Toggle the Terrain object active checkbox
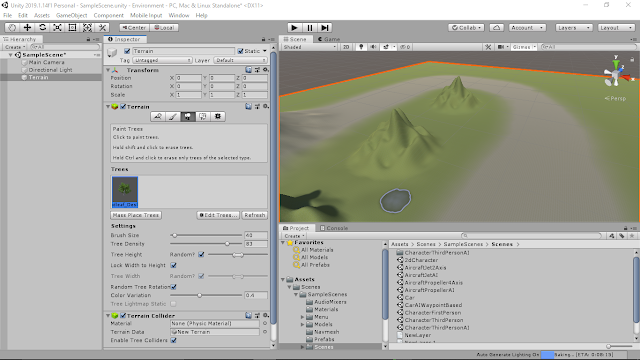640x360 pixels. tap(127, 51)
